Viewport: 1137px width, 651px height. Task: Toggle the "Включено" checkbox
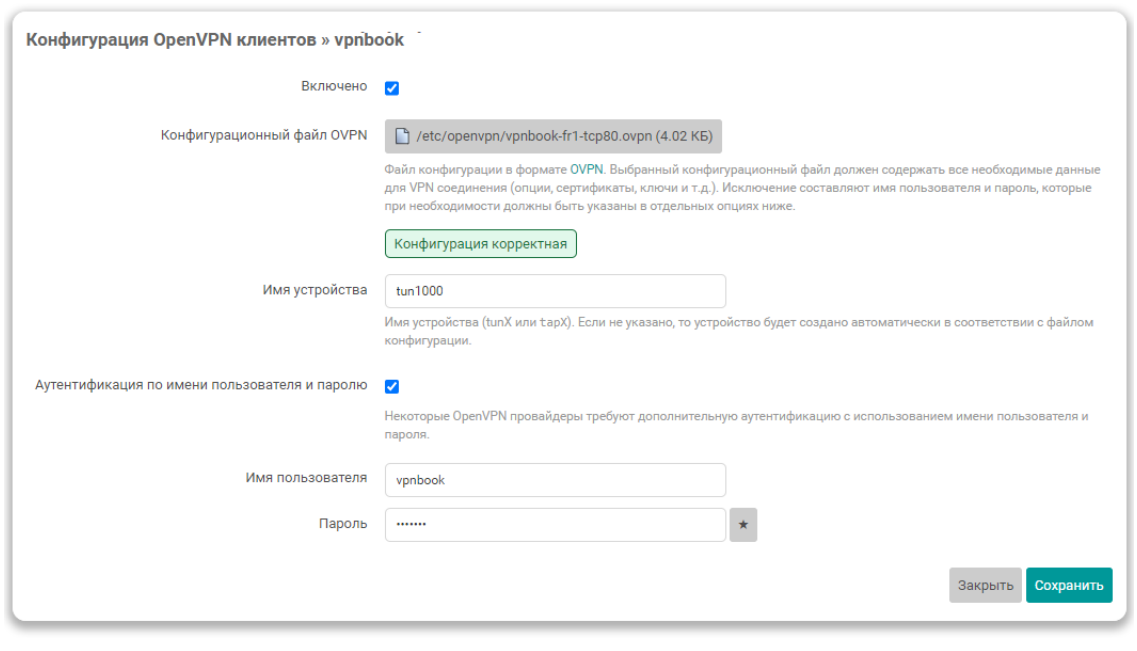pos(392,88)
